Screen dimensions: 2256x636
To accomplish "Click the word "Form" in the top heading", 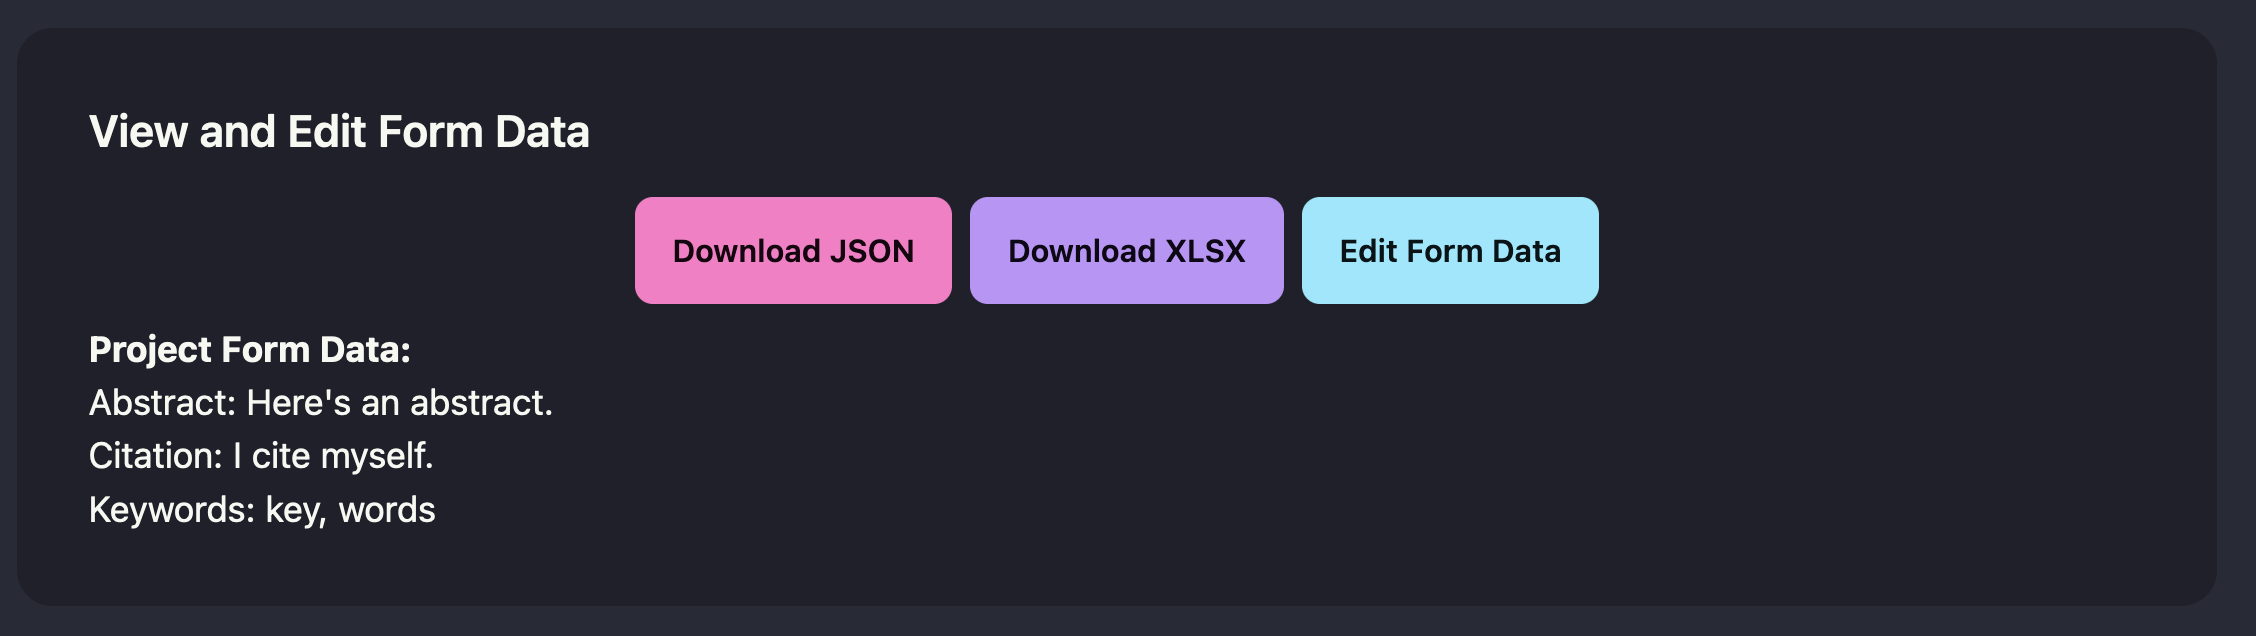I will (x=430, y=132).
